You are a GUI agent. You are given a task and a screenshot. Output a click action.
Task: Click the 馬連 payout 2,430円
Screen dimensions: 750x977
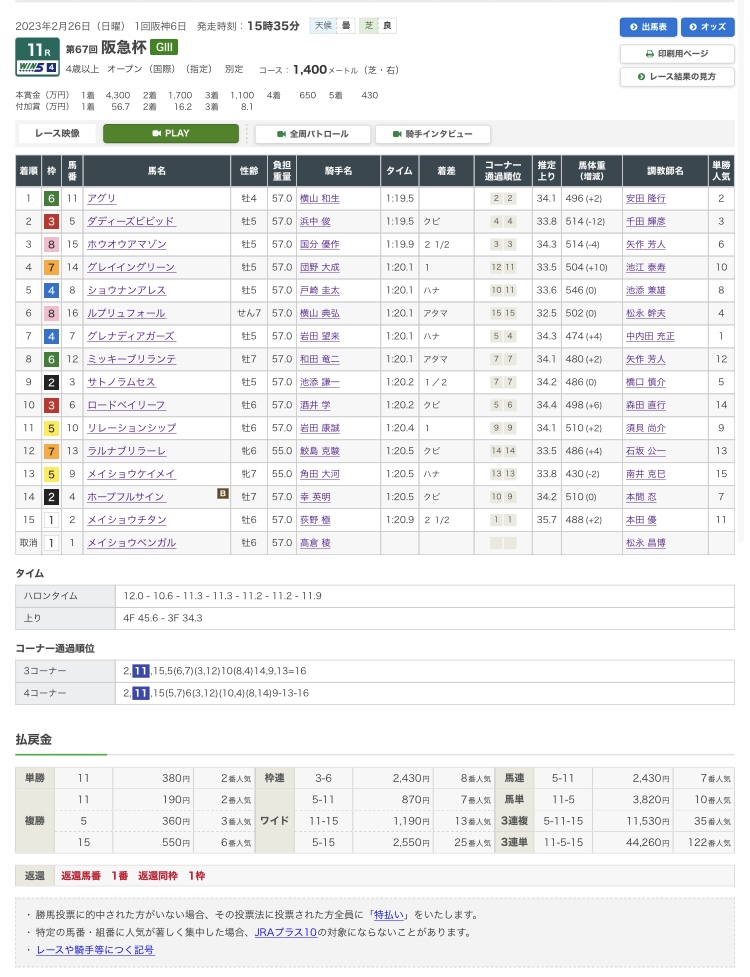click(651, 778)
